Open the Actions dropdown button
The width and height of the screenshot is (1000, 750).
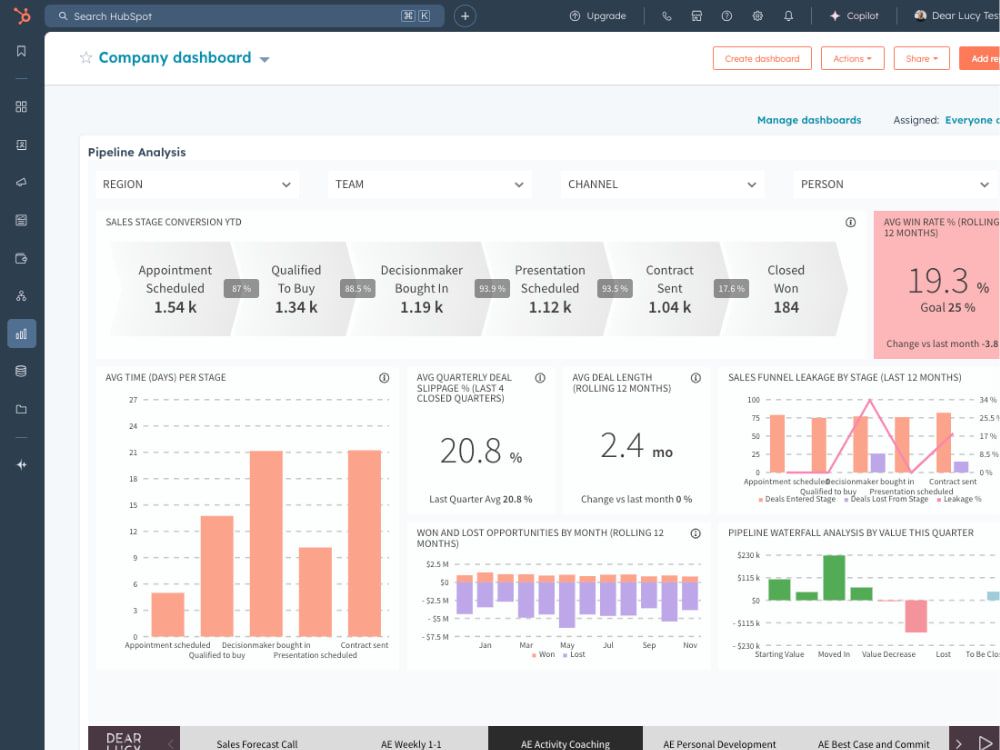coord(852,59)
